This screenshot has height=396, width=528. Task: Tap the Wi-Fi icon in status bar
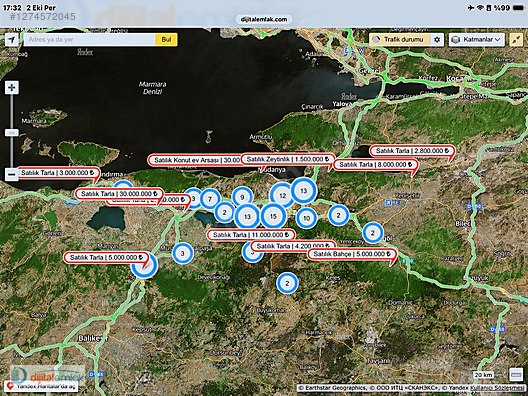coord(480,8)
